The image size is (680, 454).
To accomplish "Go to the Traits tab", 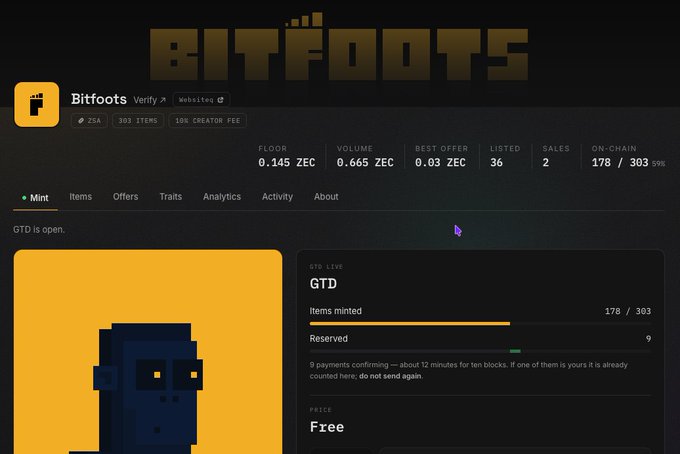I will (x=170, y=197).
